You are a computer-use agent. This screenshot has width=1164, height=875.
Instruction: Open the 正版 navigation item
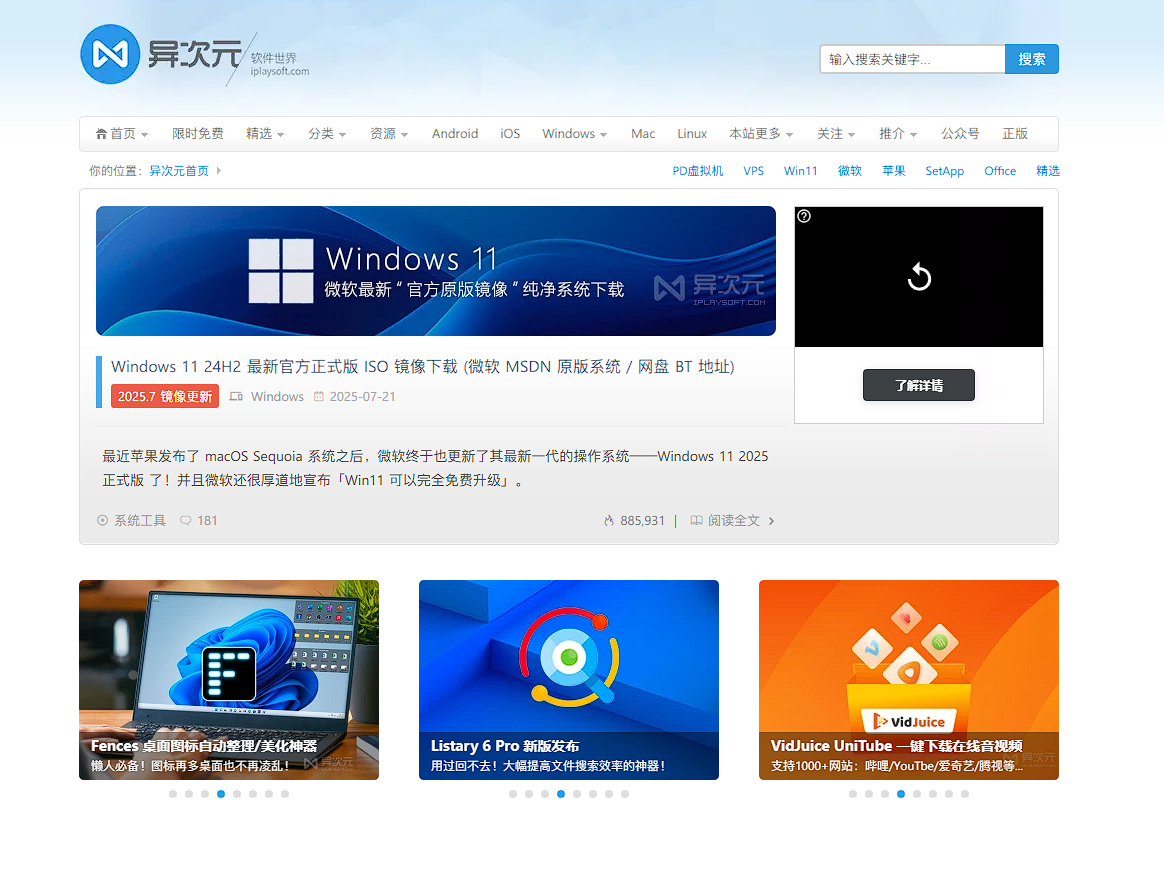click(1015, 134)
